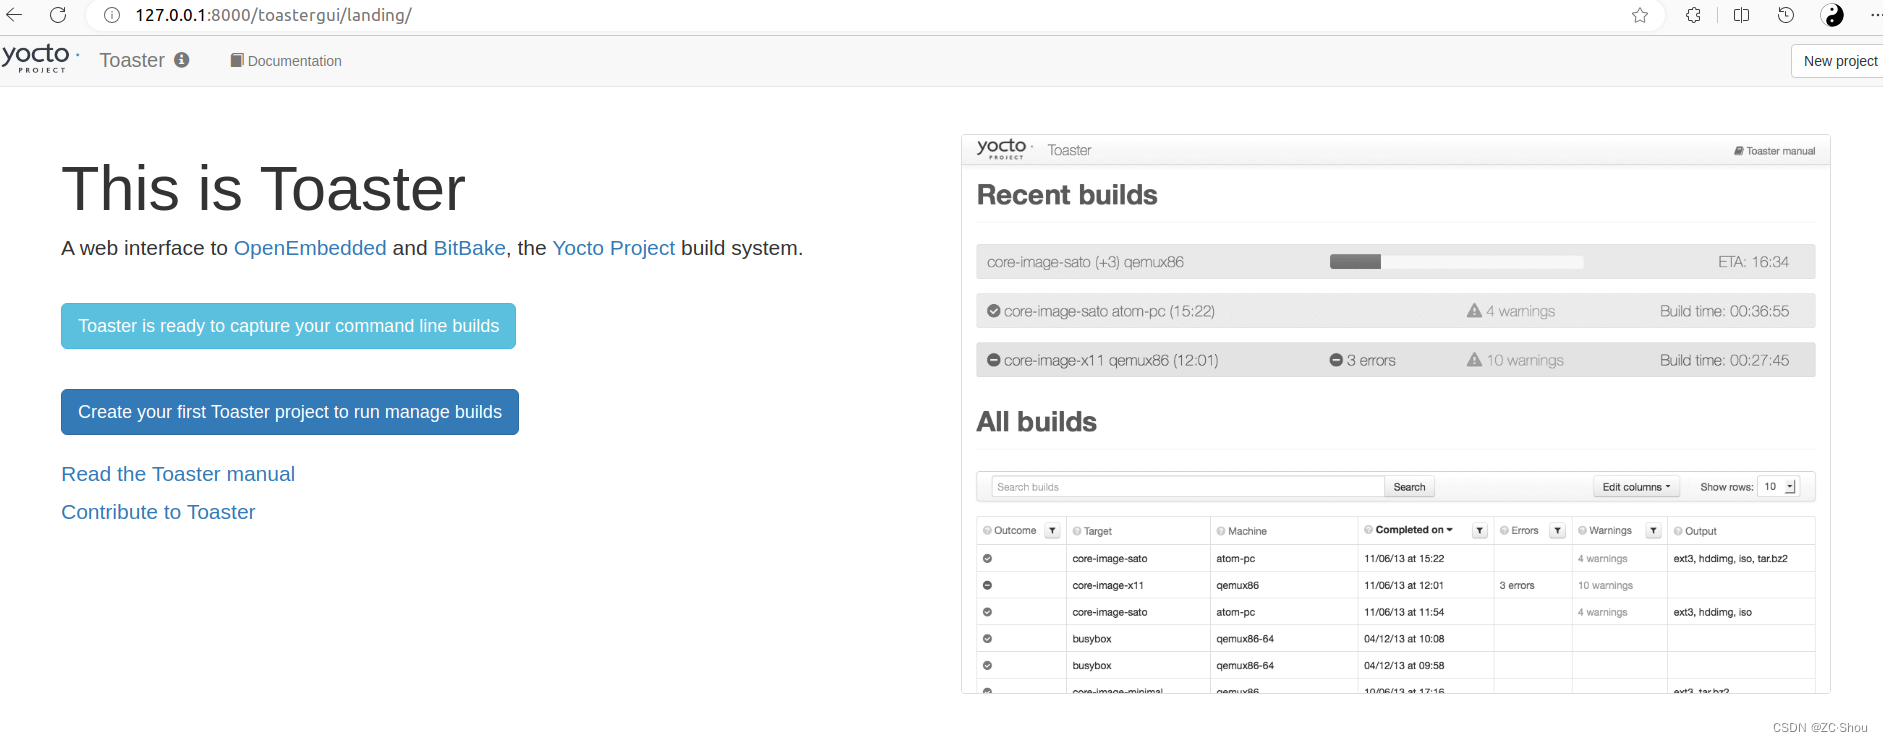The width and height of the screenshot is (1883, 742).
Task: Click the 'This is Toaster' heading
Action: [x=263, y=189]
